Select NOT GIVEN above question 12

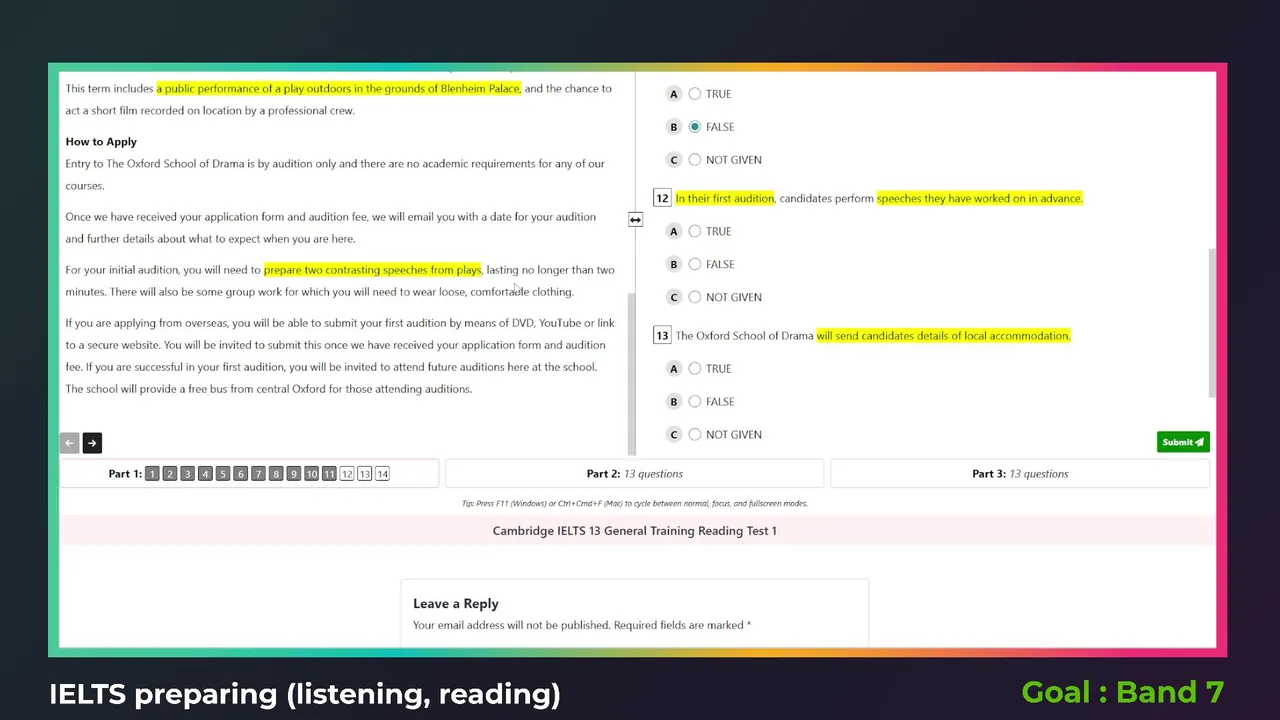coord(695,160)
